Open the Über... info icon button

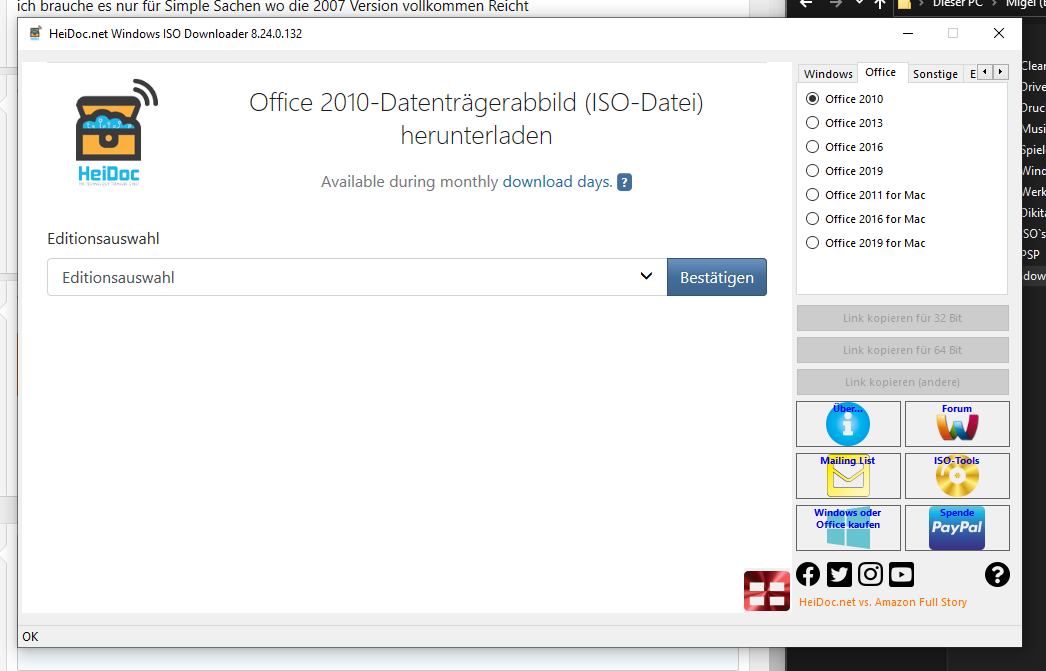point(848,424)
